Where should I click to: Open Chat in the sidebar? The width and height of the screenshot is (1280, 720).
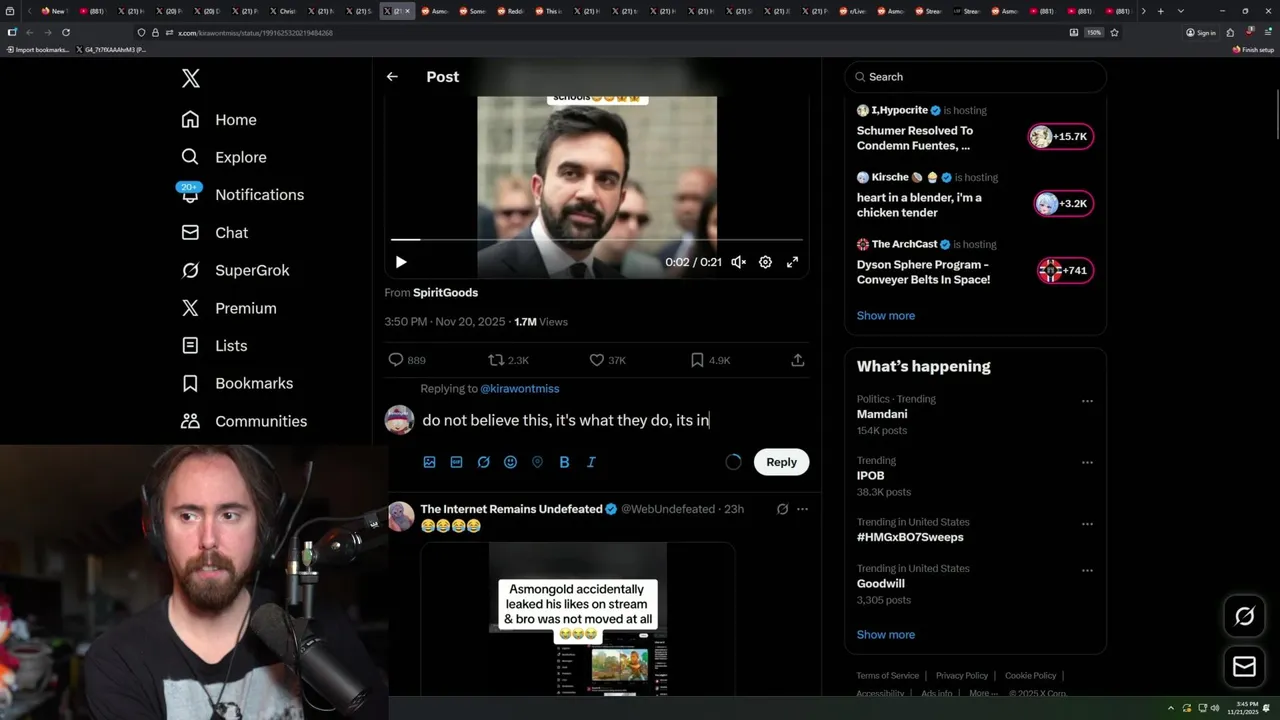click(214, 232)
